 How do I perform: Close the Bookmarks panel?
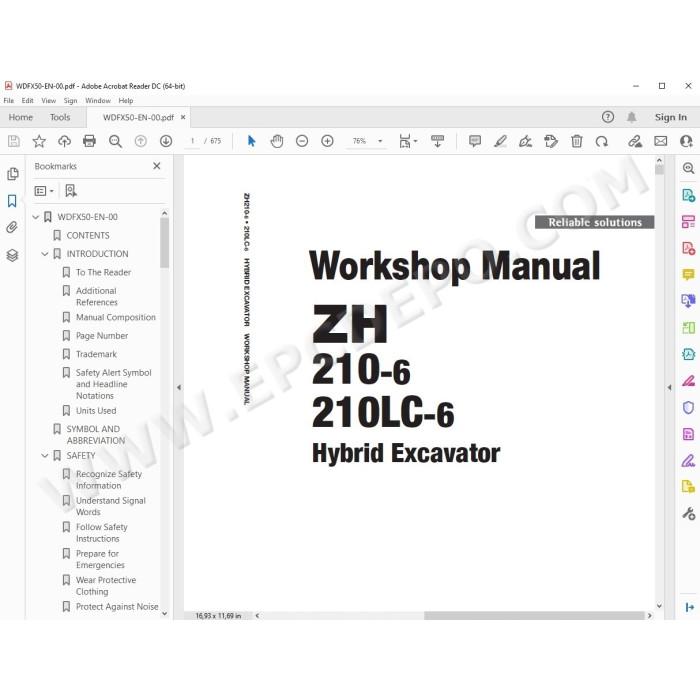pos(157,166)
